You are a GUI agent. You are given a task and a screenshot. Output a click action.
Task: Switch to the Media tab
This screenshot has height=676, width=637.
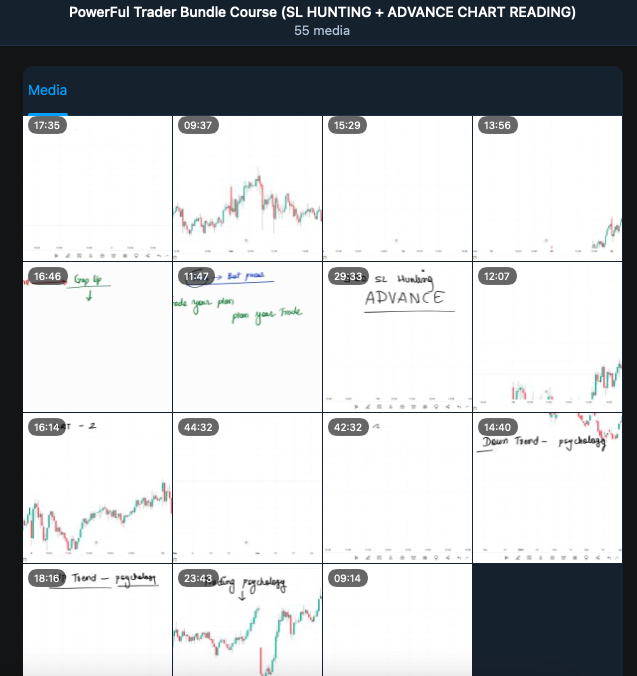48,91
